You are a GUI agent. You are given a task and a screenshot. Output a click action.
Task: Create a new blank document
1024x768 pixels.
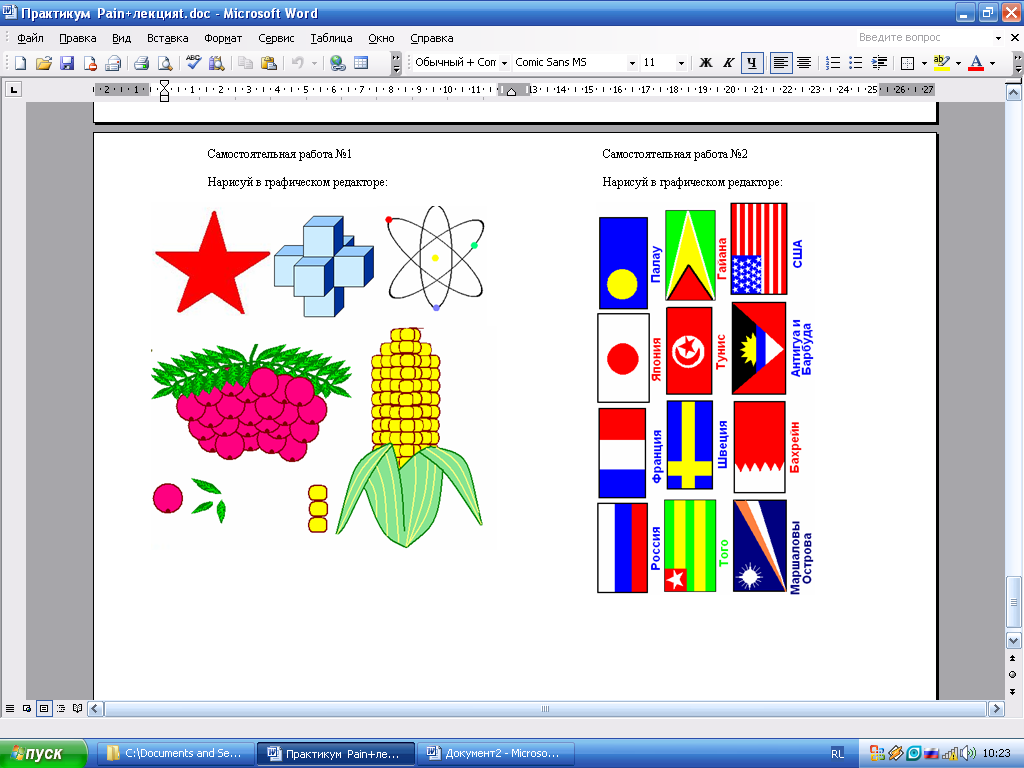(20, 63)
